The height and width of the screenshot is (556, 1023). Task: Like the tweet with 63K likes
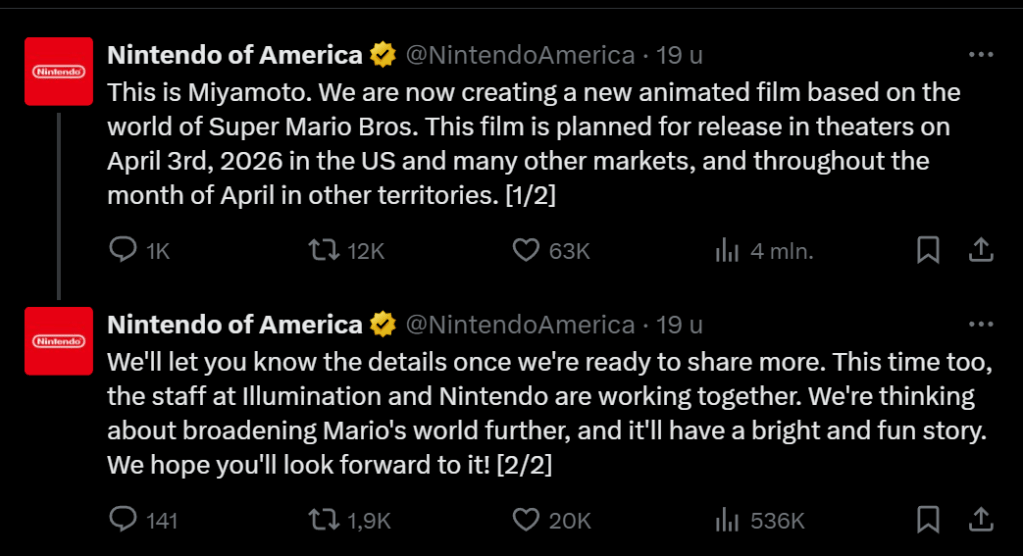click(x=526, y=250)
